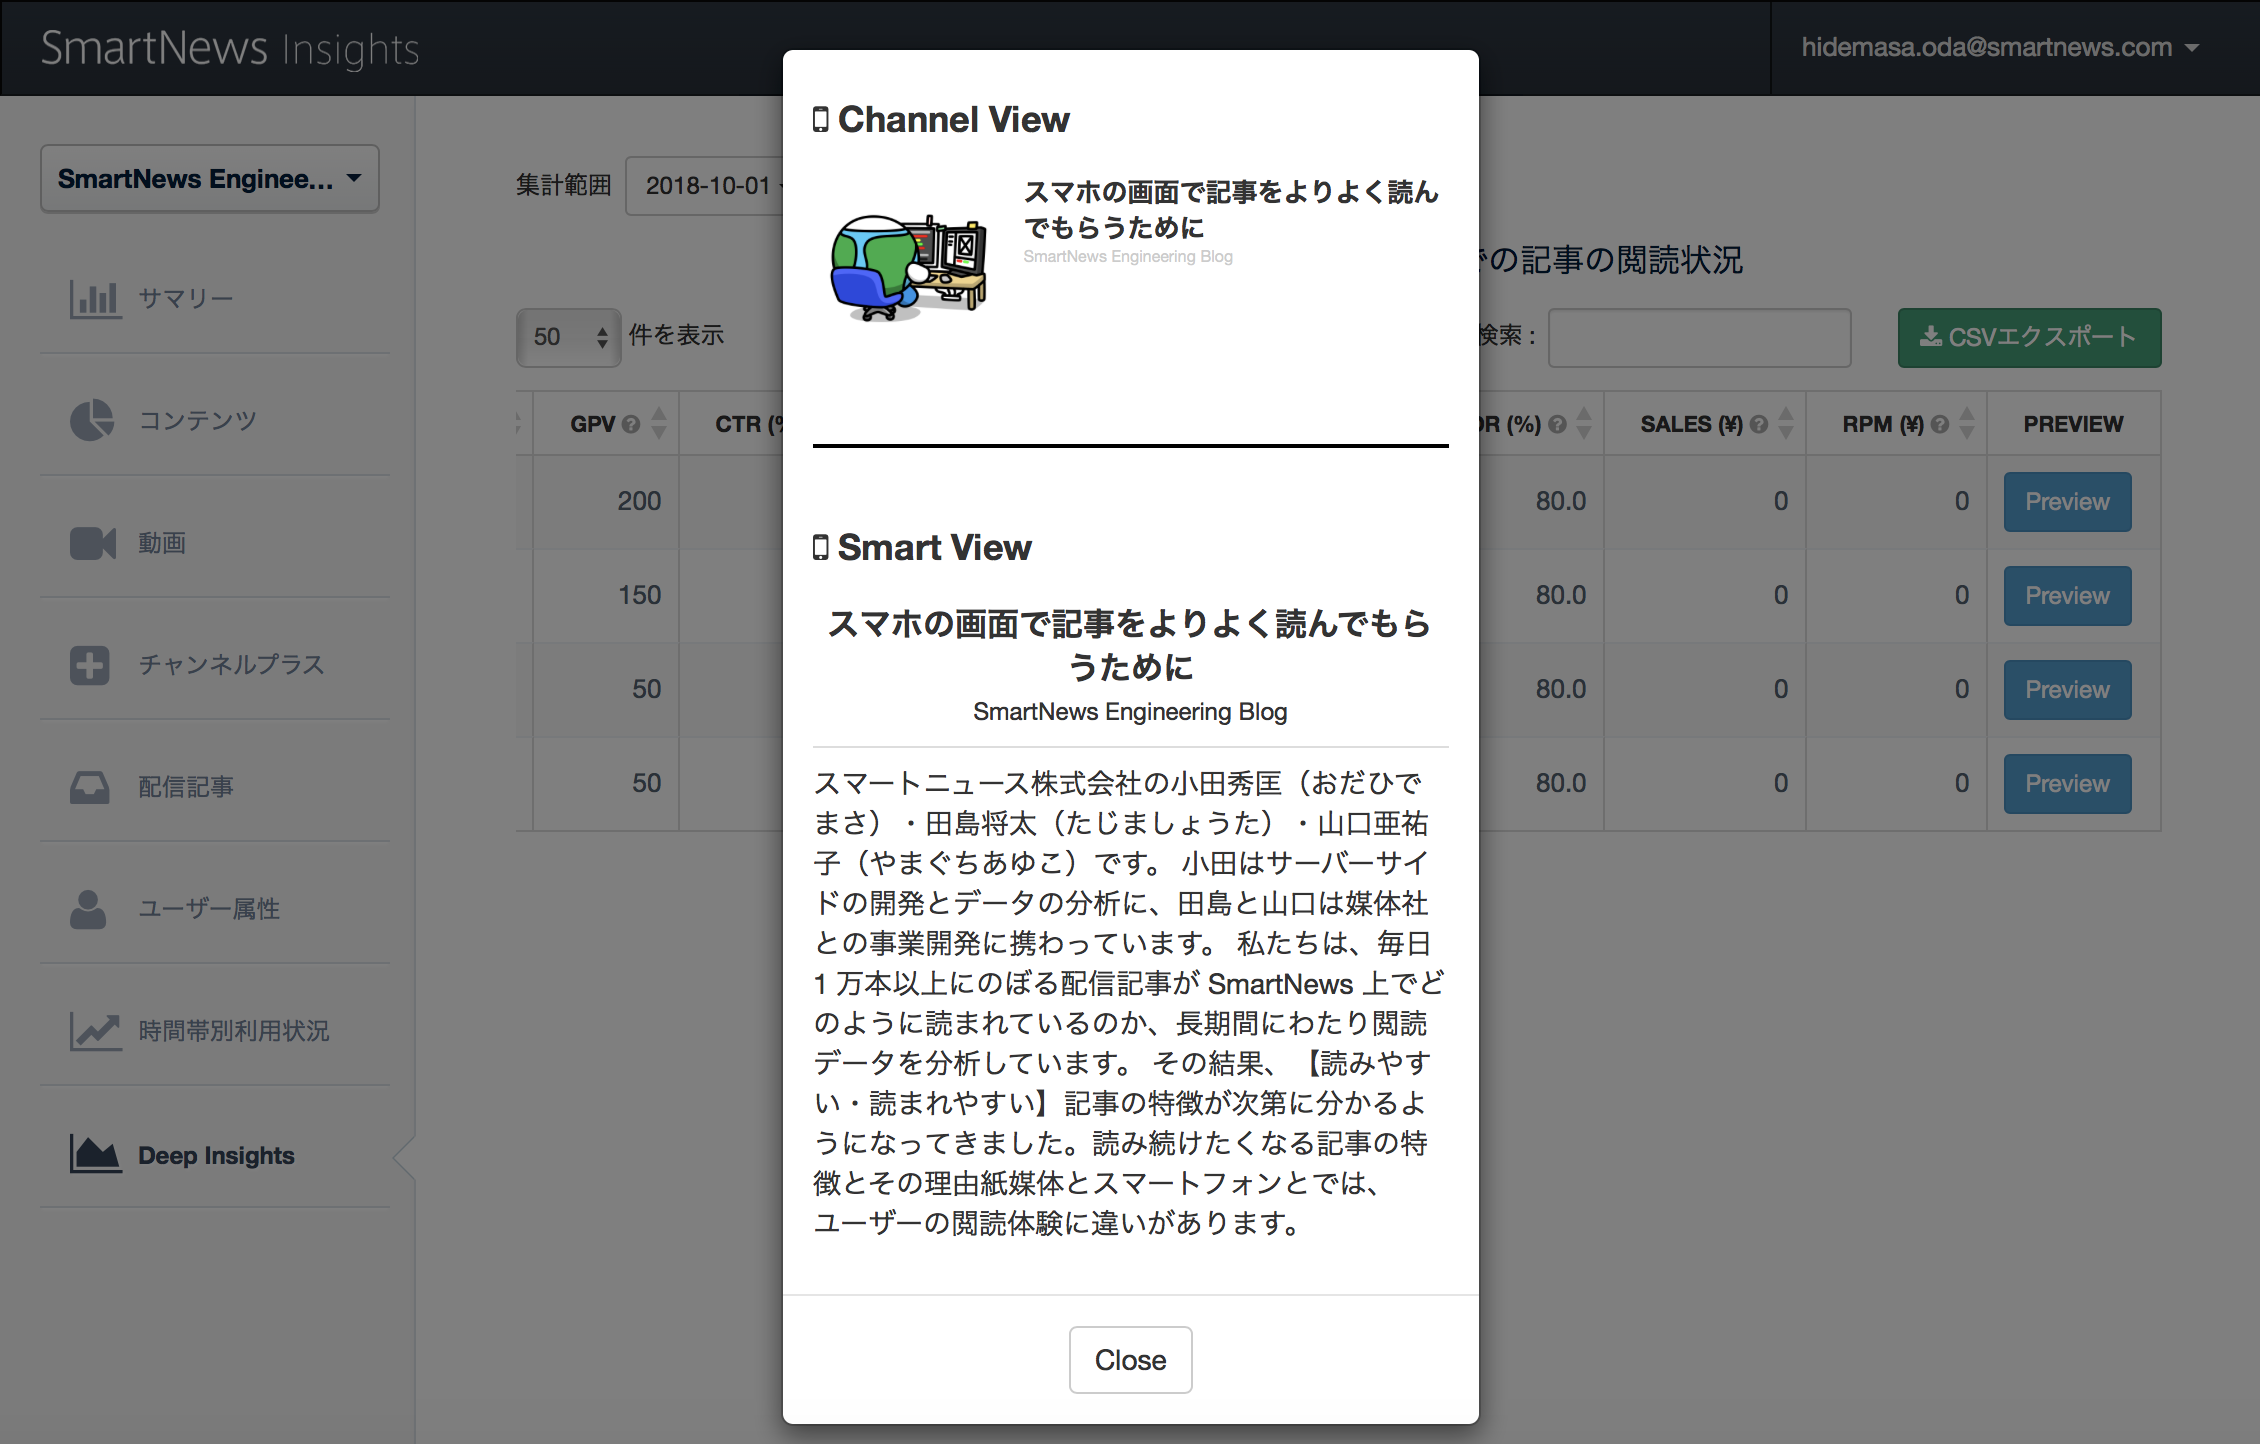Click the CSVエクスポート button

click(2029, 337)
